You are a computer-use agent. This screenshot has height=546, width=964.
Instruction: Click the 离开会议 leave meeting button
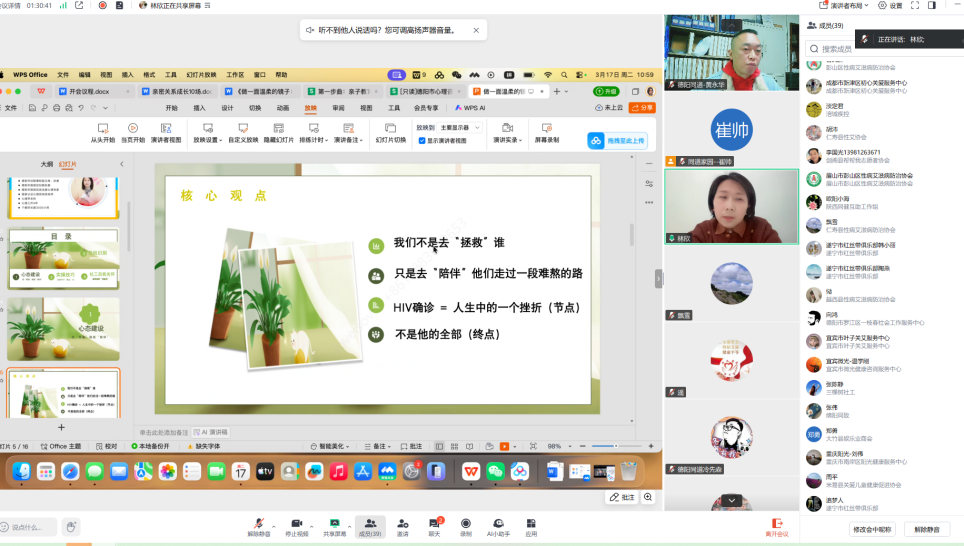776,526
